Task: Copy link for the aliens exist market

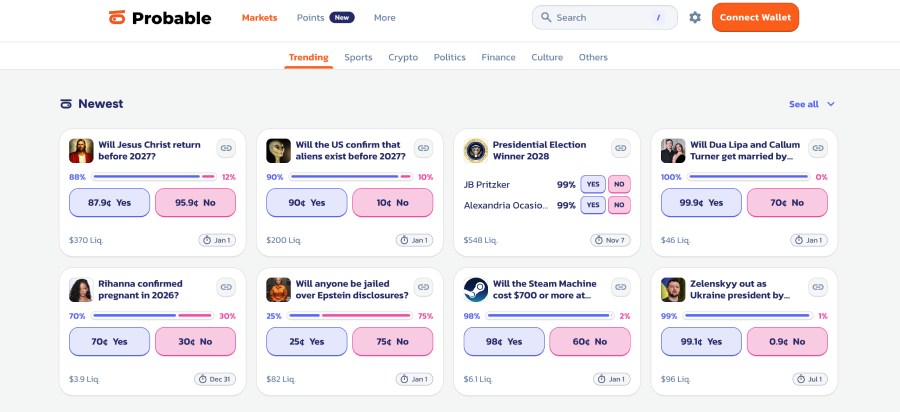Action: 423,148
